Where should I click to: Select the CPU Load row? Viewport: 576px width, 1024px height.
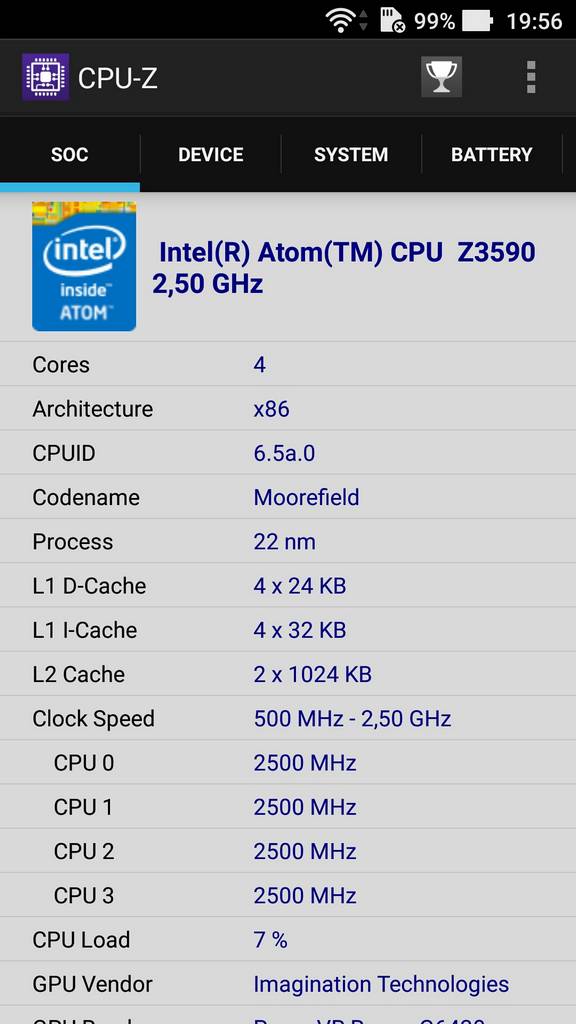pyautogui.click(x=288, y=939)
